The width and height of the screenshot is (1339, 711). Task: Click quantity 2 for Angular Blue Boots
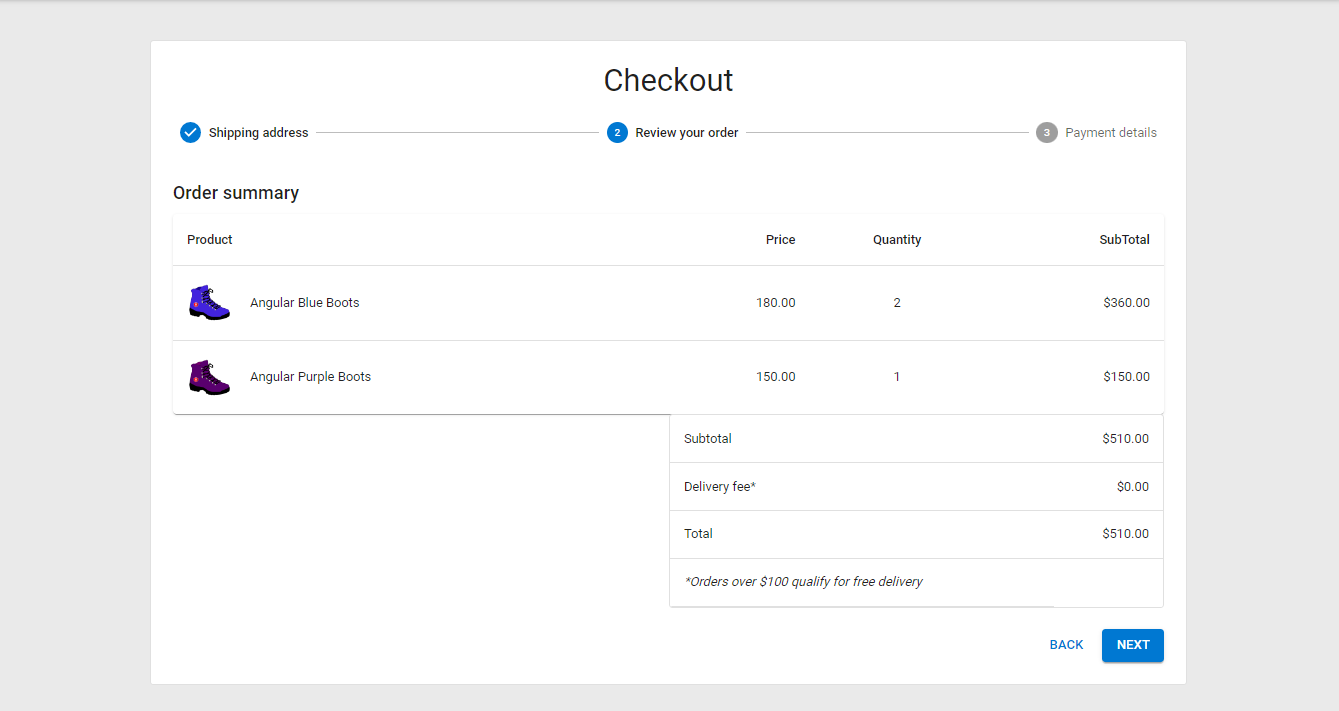point(897,303)
